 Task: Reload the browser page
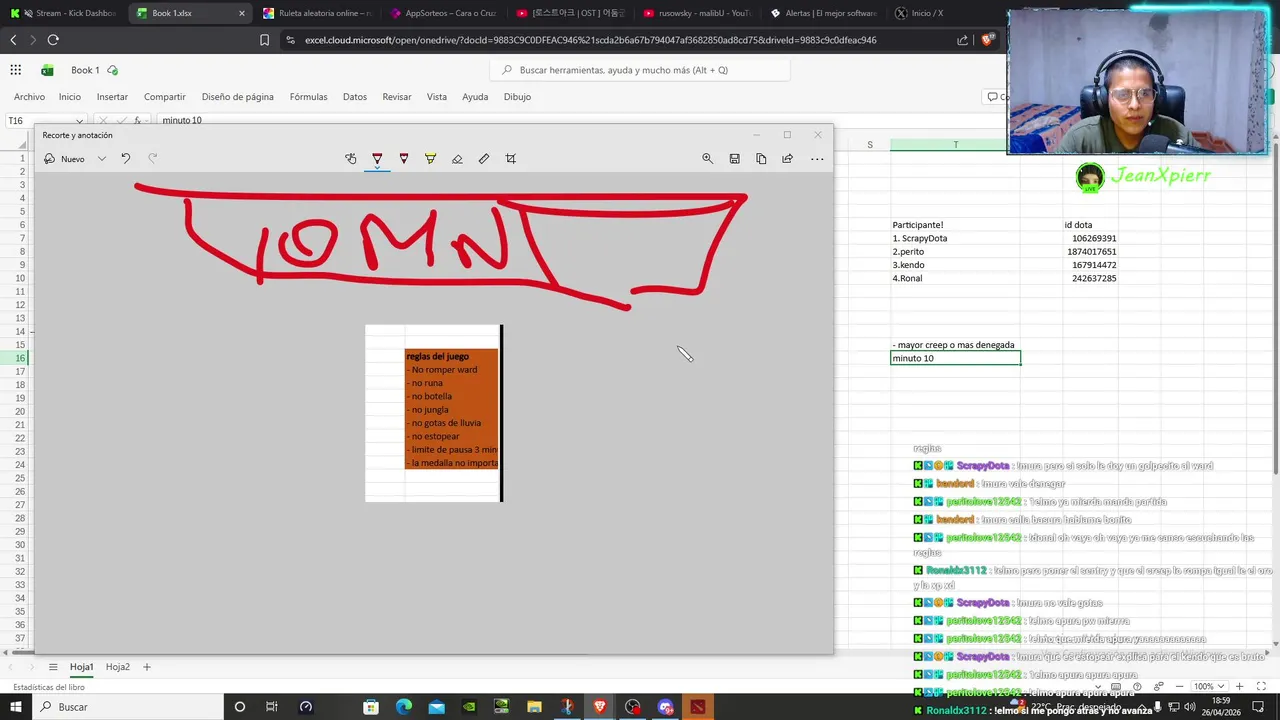(53, 40)
